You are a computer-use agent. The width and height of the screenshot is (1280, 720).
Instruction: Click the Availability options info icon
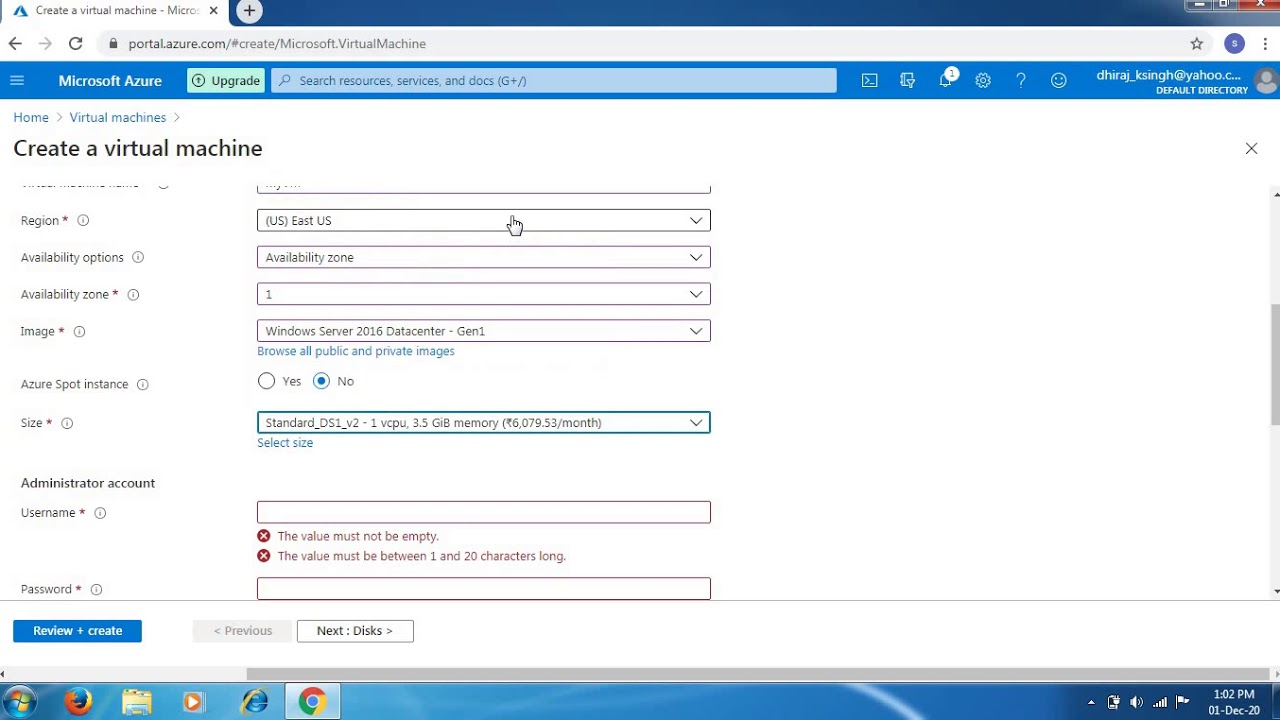[x=138, y=258]
